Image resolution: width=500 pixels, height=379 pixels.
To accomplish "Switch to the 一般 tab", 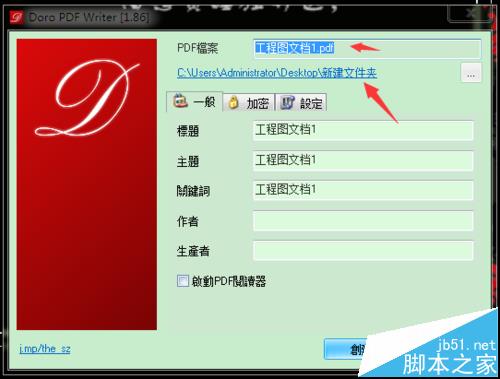I will click(194, 101).
